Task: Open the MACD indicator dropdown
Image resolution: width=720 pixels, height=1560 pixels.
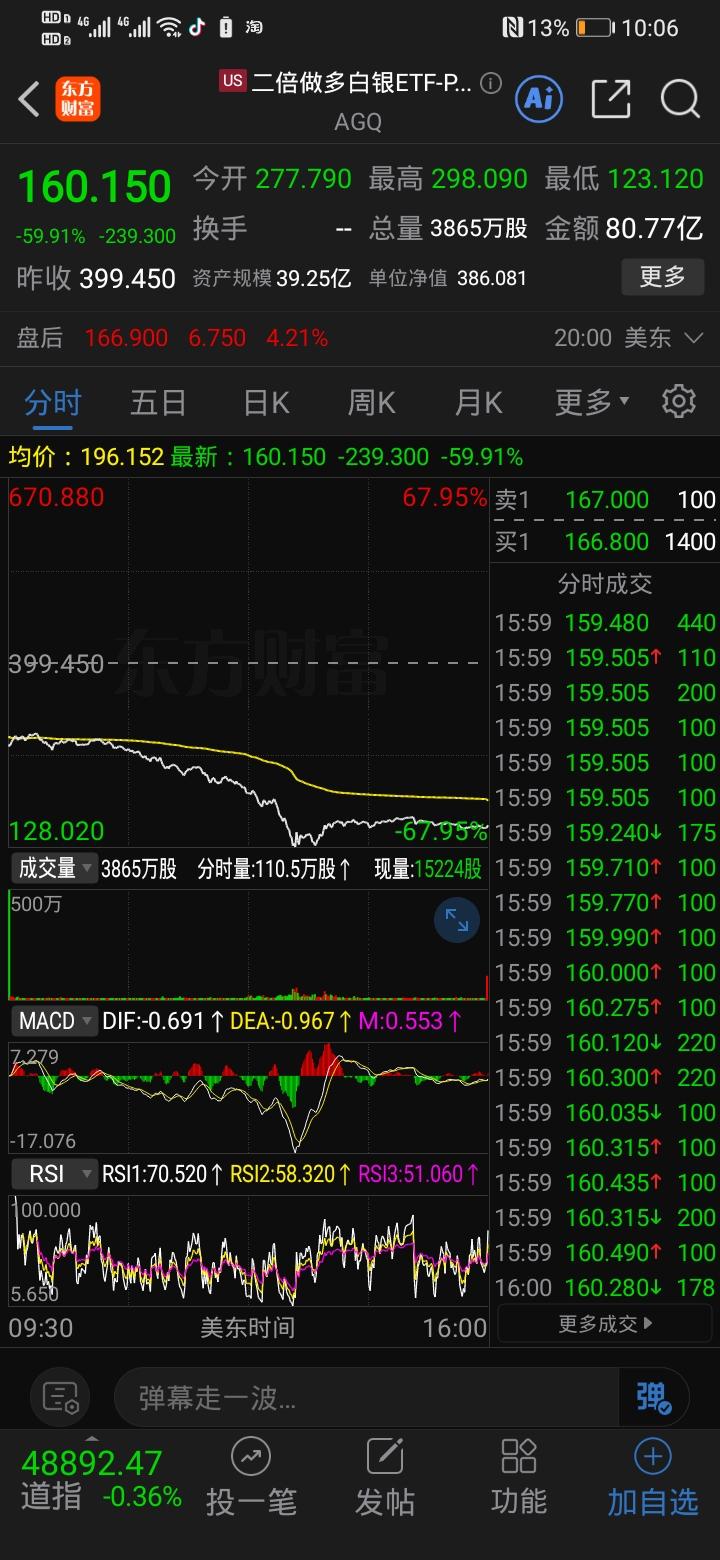Action: (54, 1021)
